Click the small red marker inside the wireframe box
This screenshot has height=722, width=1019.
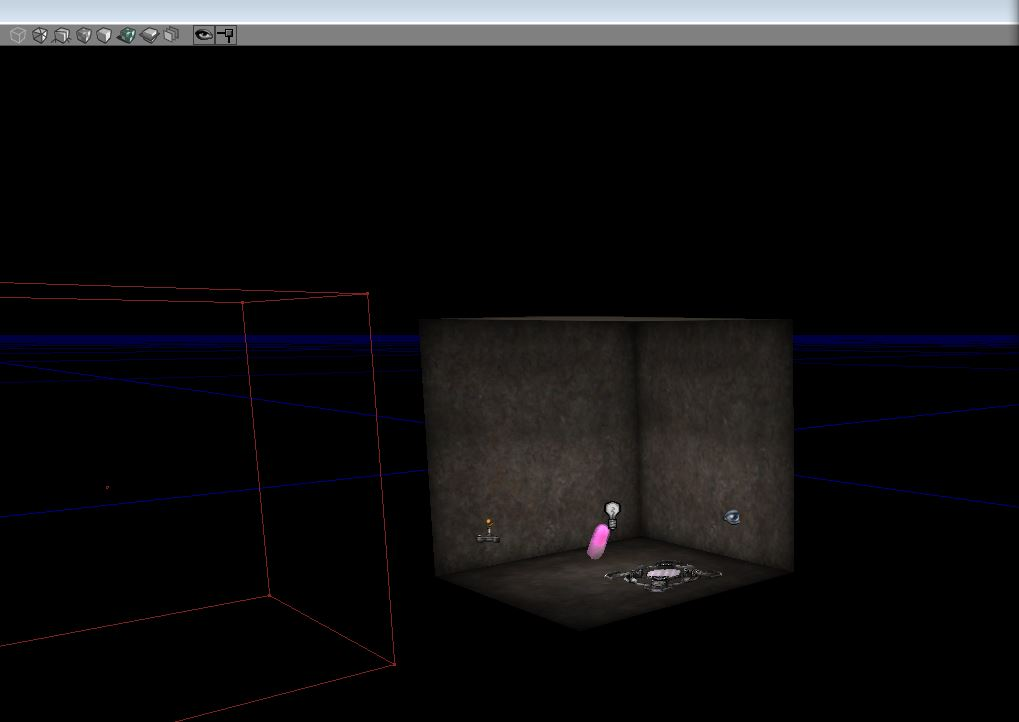click(x=108, y=487)
